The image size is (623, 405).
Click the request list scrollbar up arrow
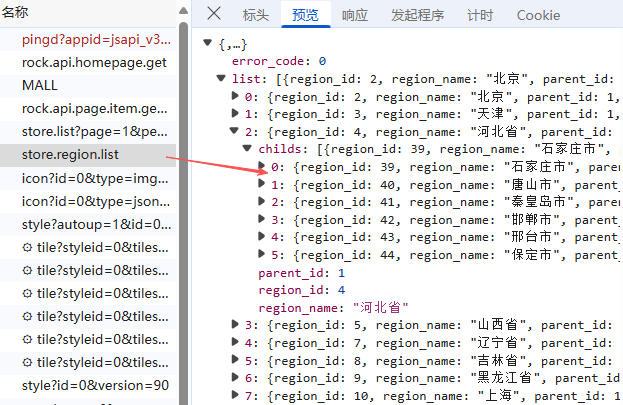pos(183,11)
